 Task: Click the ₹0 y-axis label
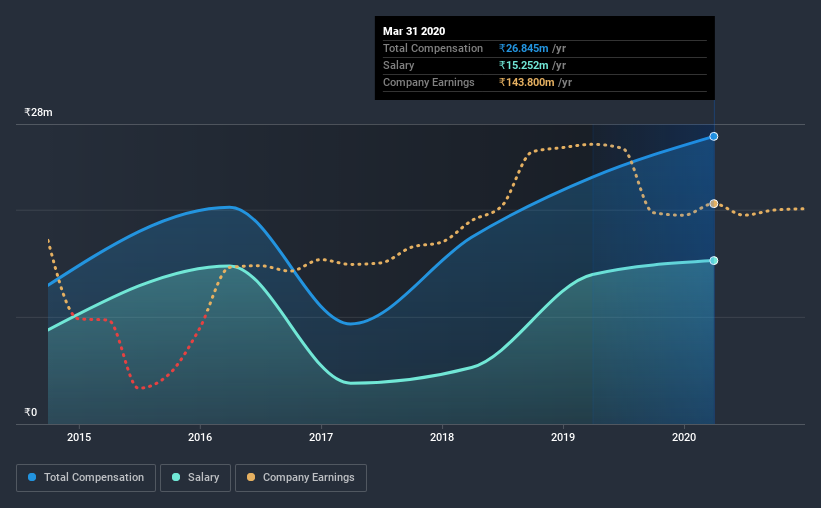[31, 412]
